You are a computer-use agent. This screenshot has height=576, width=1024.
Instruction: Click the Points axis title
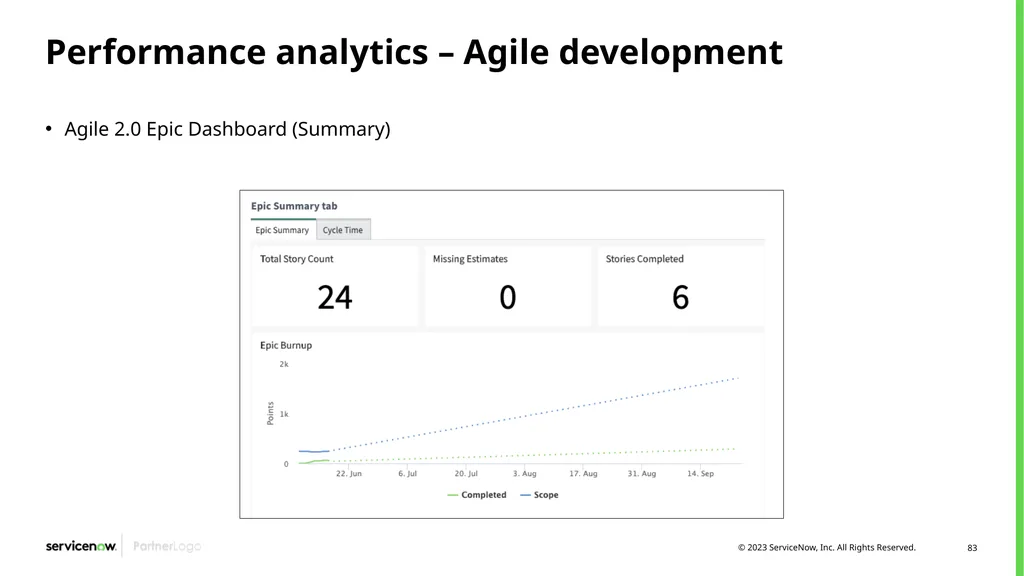(270, 413)
